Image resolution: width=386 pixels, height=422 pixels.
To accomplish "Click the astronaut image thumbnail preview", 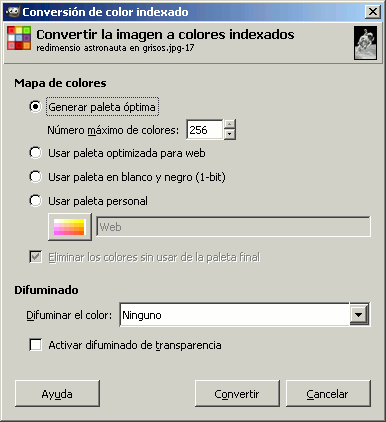I will 365,43.
